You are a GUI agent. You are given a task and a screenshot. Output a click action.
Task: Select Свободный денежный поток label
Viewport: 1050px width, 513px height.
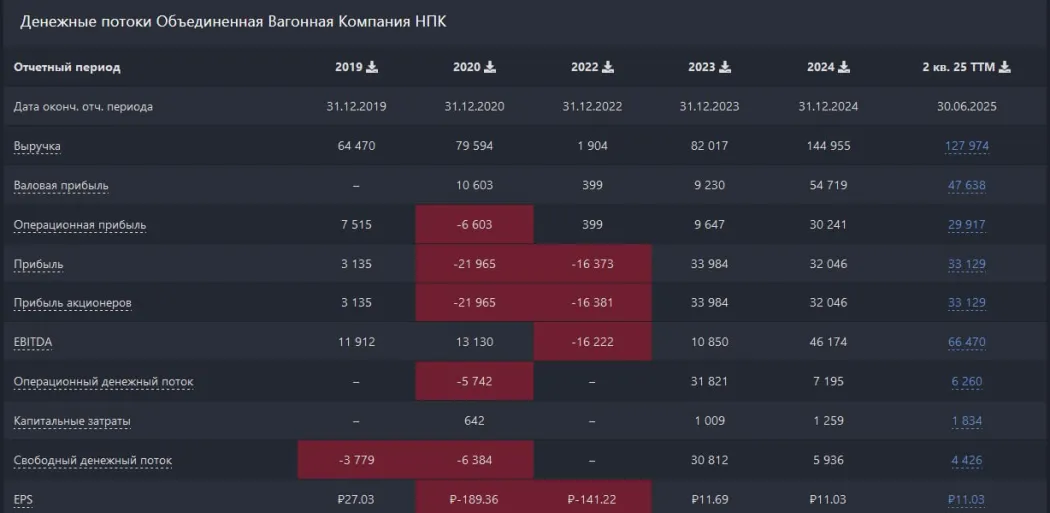tap(92, 460)
